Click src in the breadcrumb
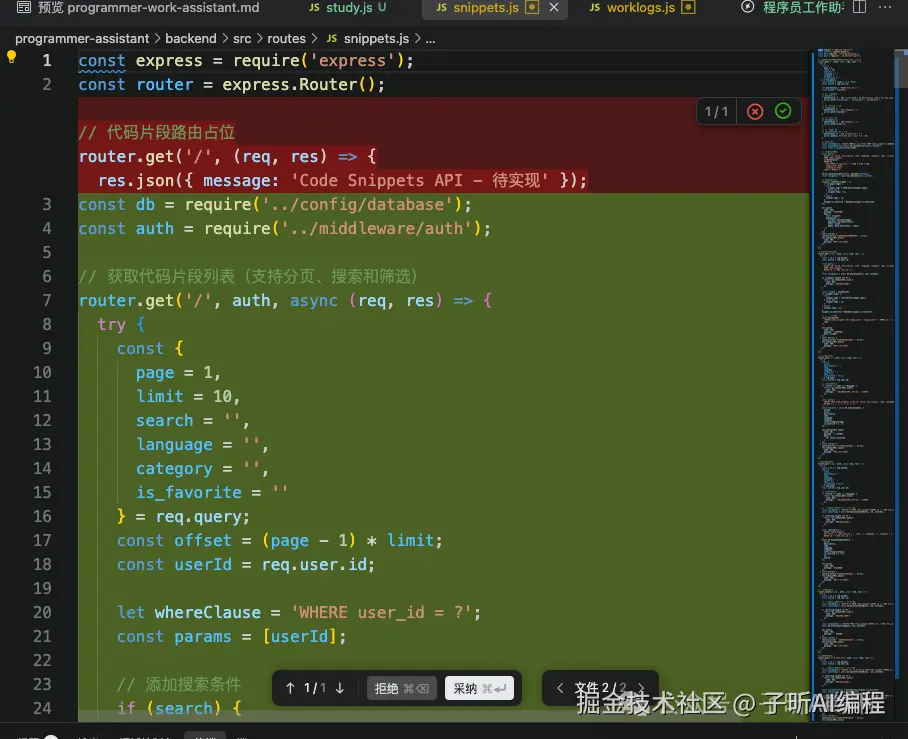Image resolution: width=908 pixels, height=739 pixels. [242, 39]
